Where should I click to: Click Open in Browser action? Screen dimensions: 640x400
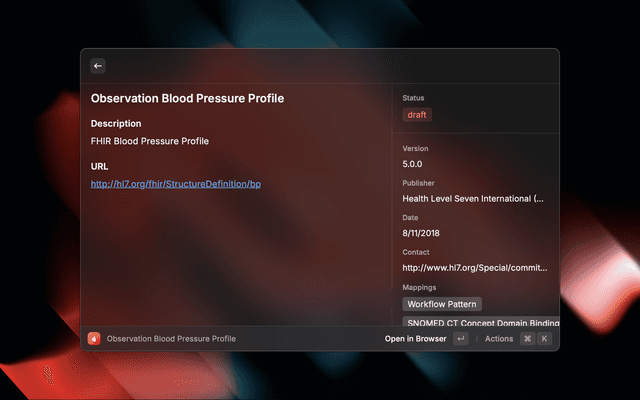point(415,339)
